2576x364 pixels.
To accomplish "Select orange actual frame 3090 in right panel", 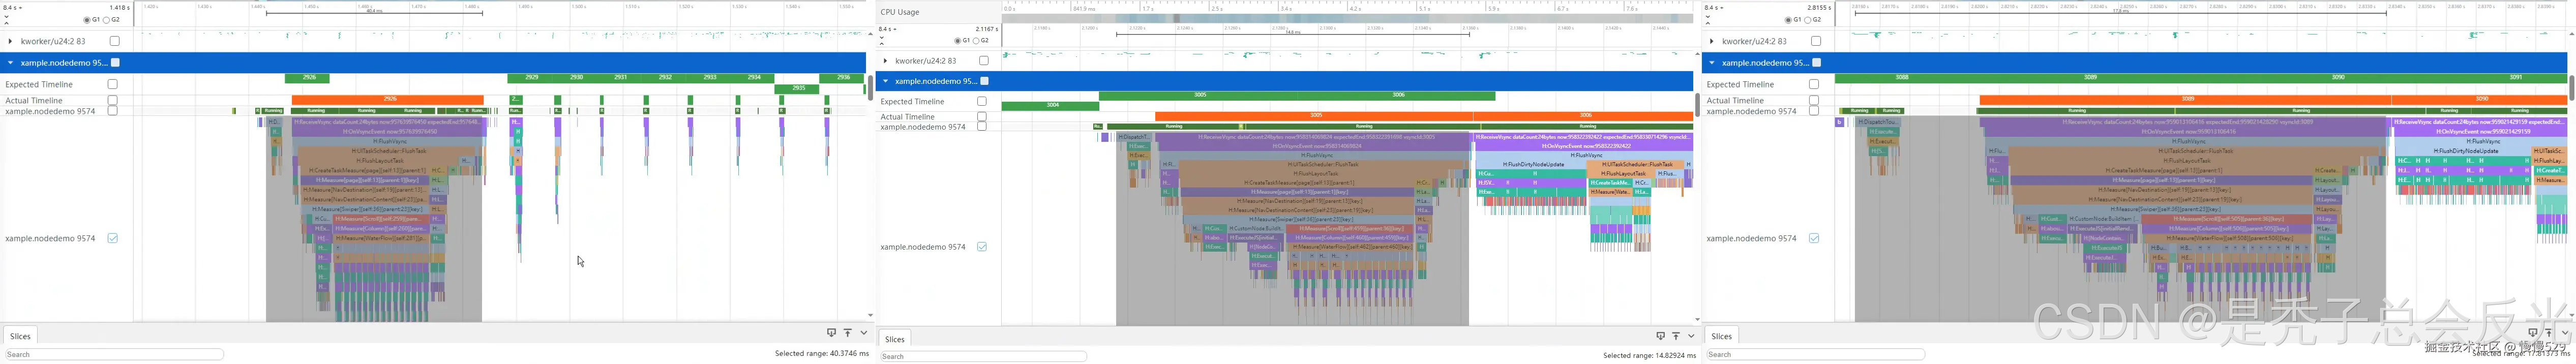I will tap(2481, 99).
